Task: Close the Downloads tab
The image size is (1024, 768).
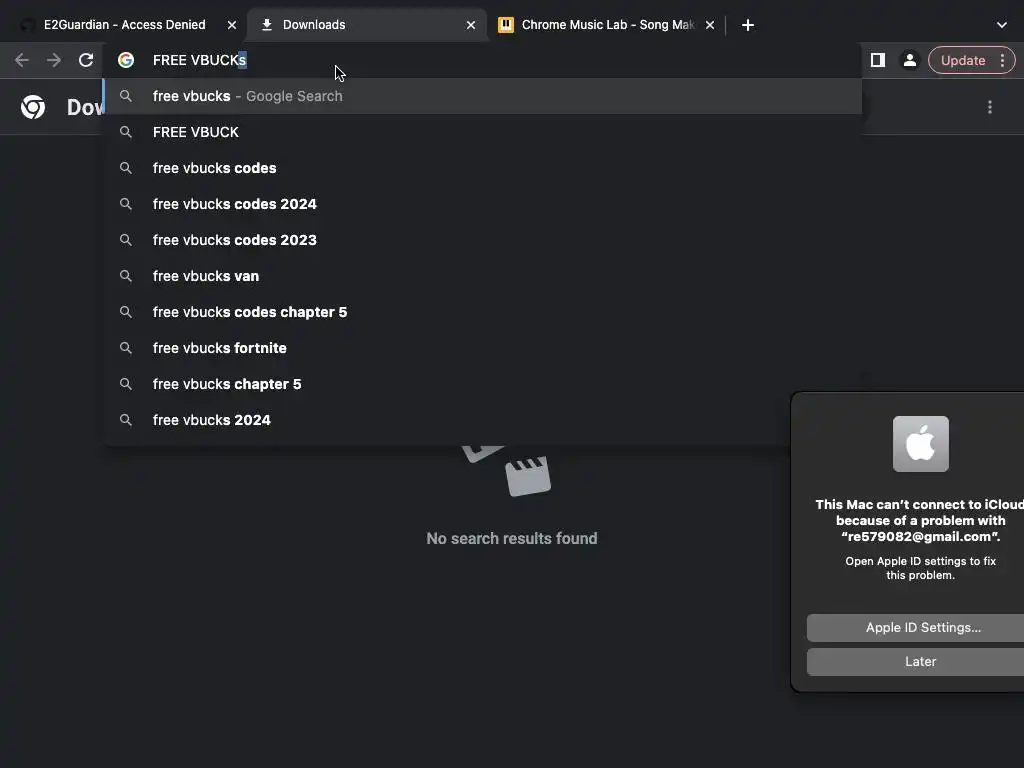Action: pos(471,25)
